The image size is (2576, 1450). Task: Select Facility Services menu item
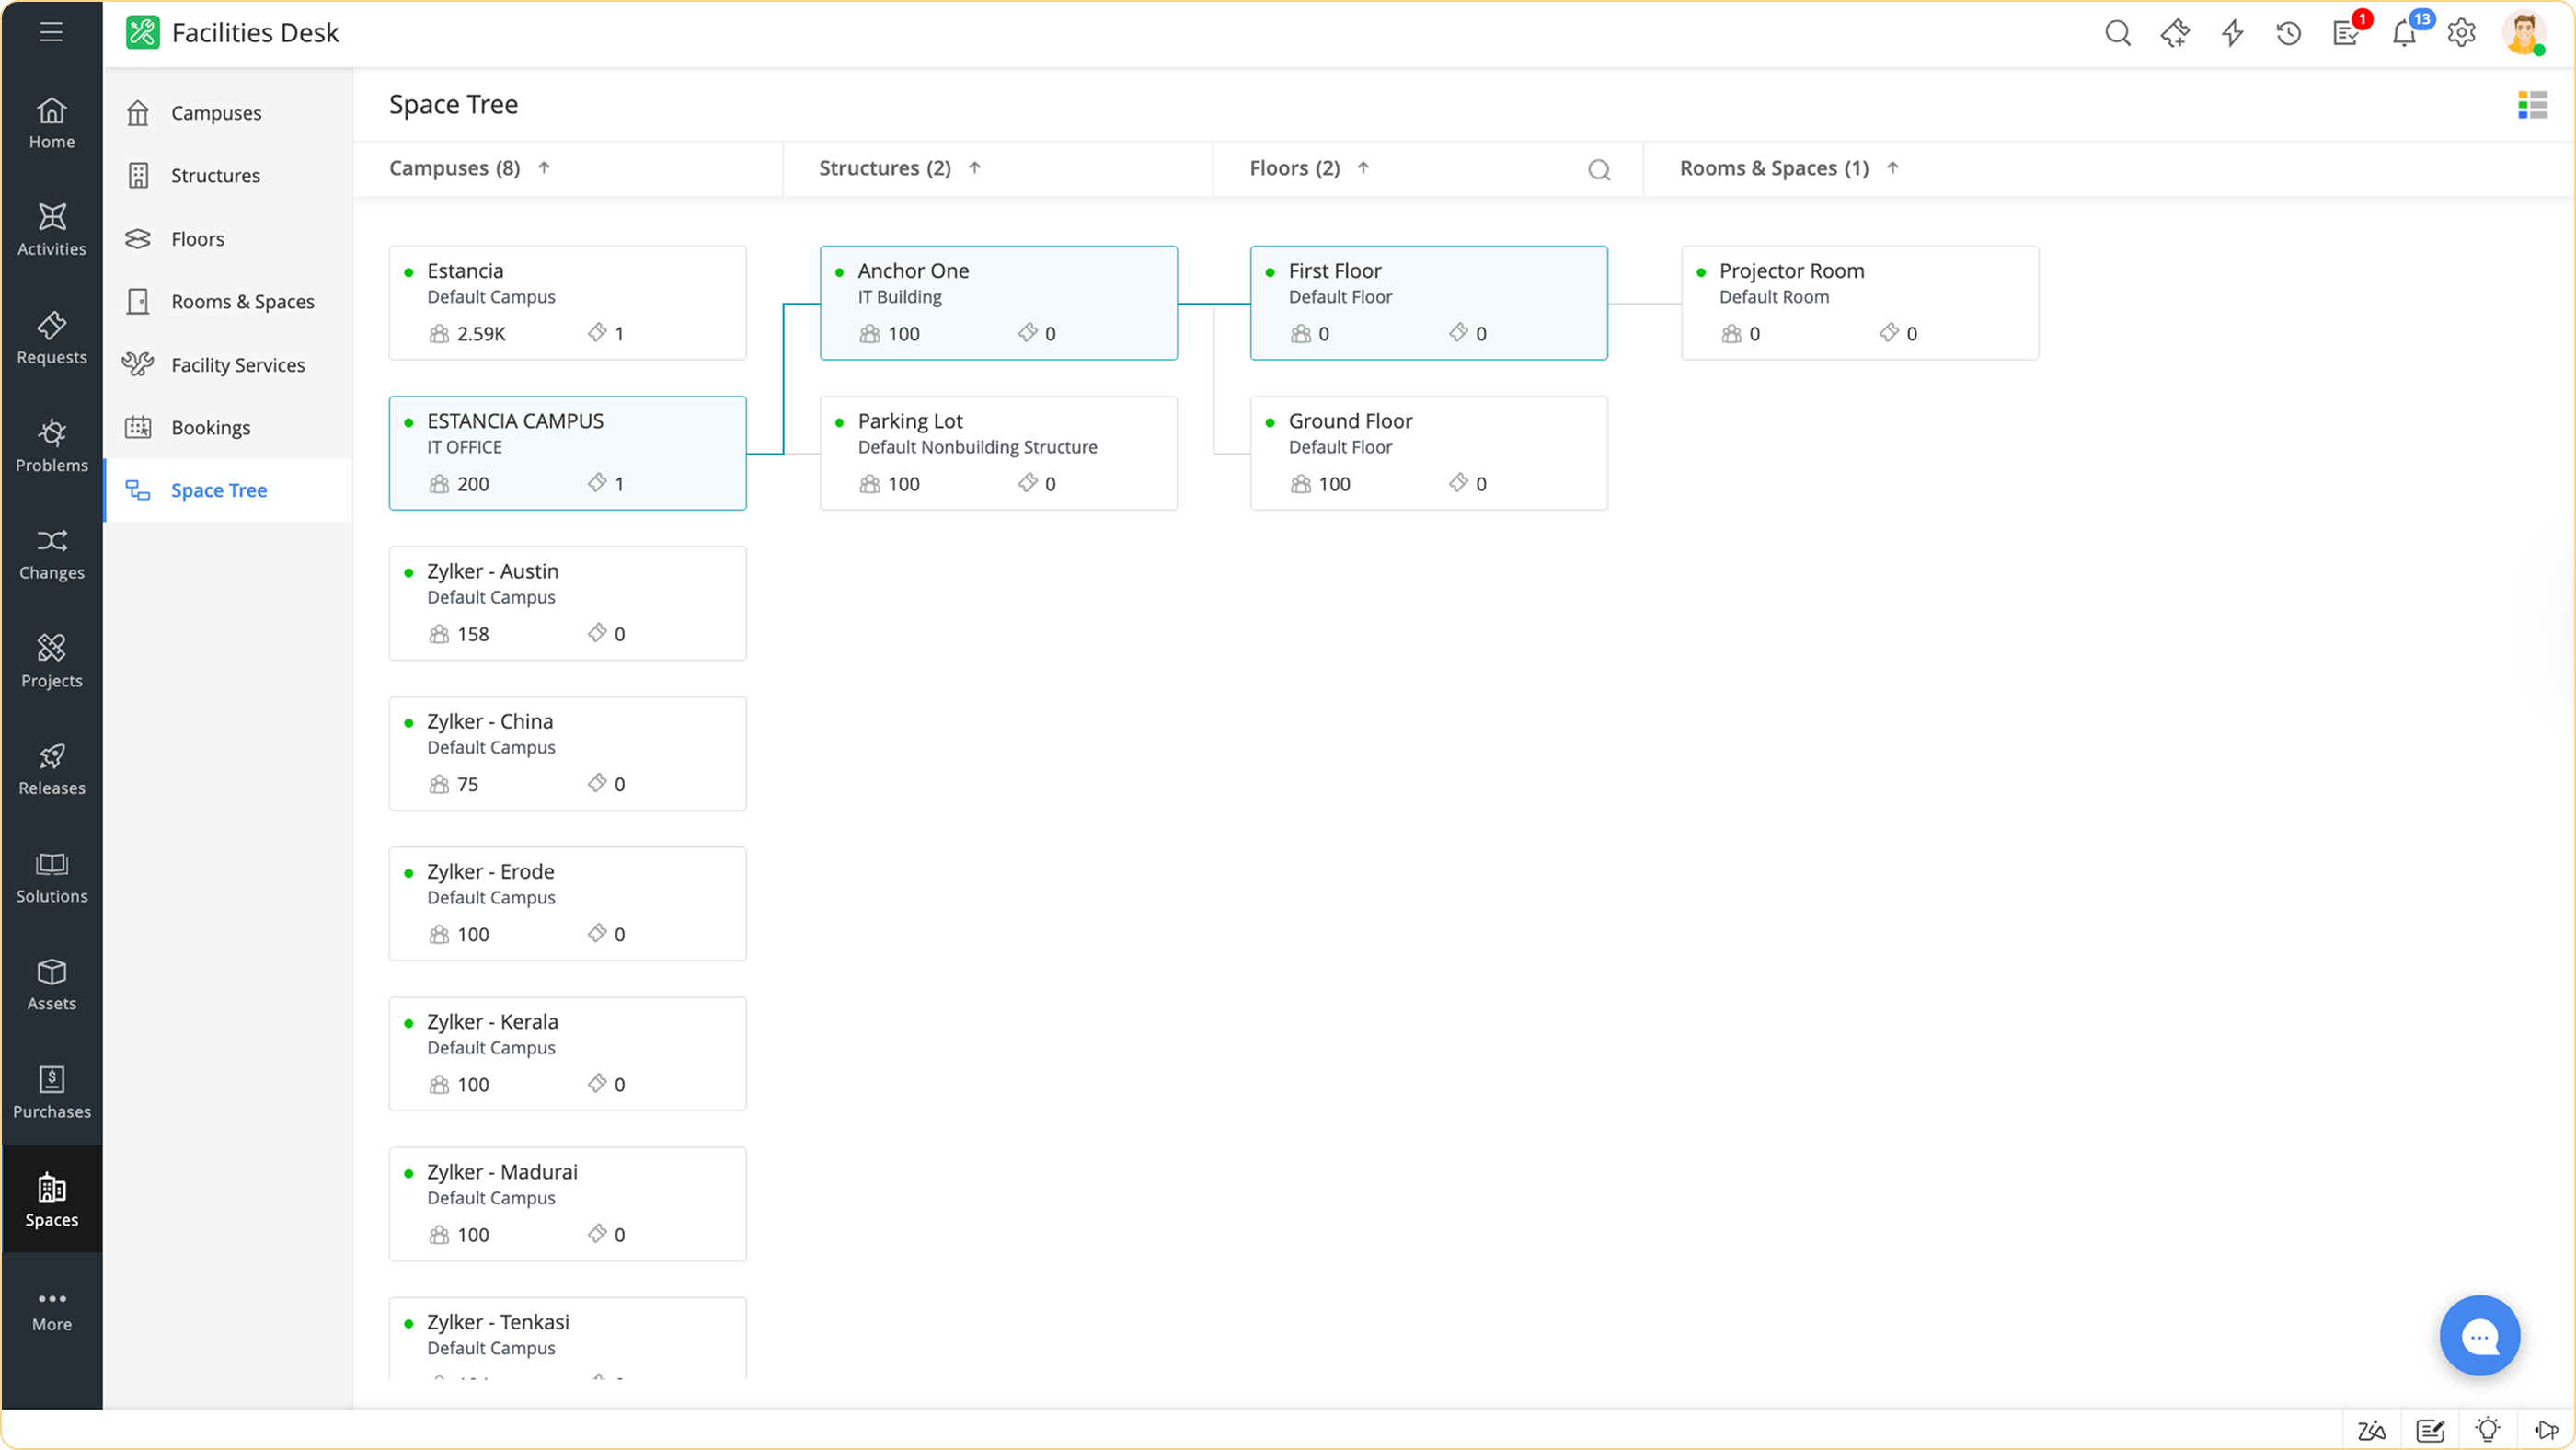pyautogui.click(x=237, y=365)
